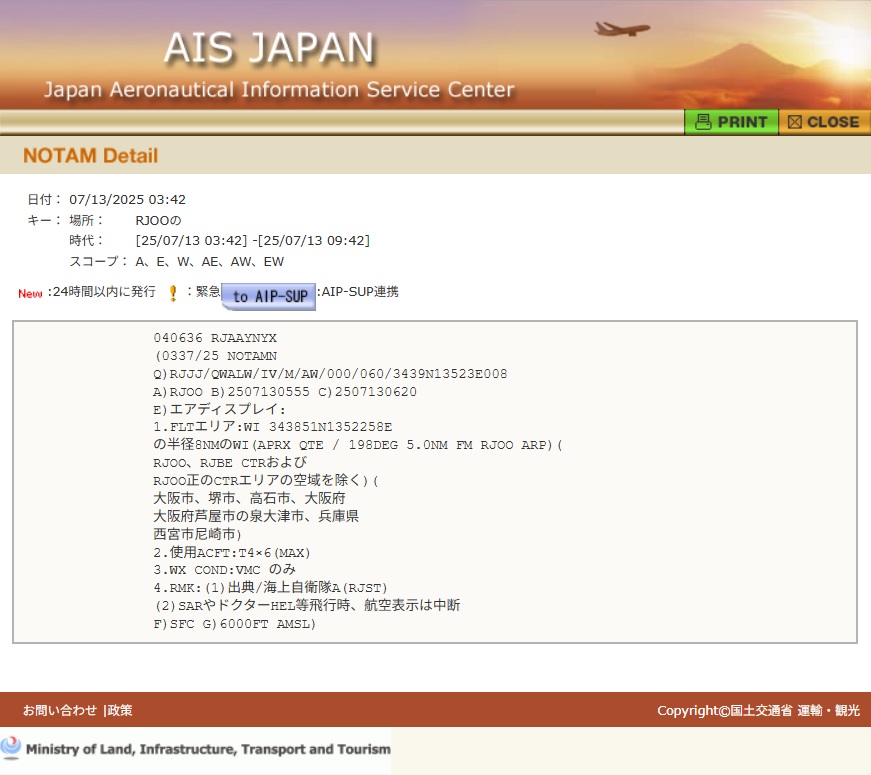Screen dimensions: 871x775
Task: Select the 1.FLTエリア:WI 343851N1352258E line
Action: [x=273, y=427]
